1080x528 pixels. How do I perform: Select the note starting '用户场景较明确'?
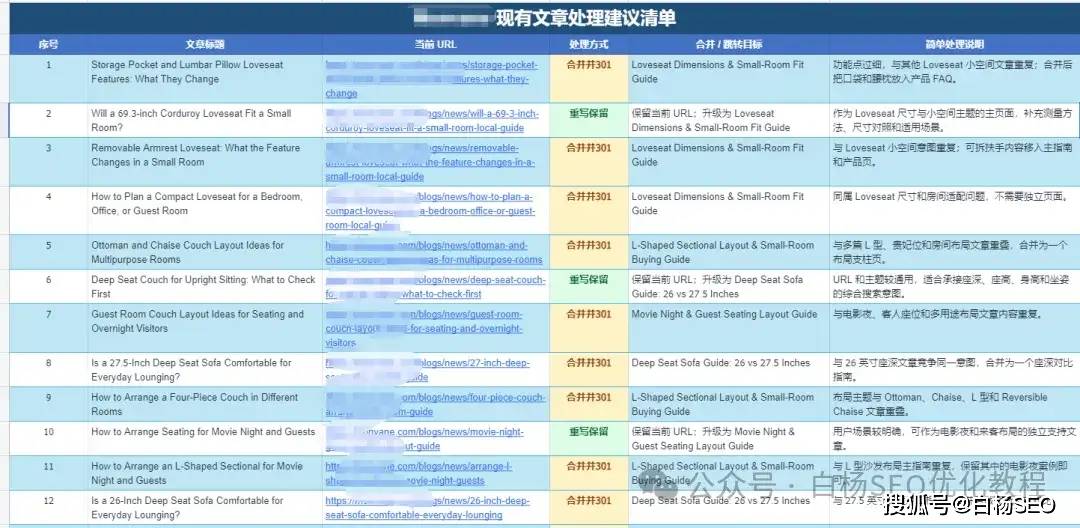click(x=955, y=439)
